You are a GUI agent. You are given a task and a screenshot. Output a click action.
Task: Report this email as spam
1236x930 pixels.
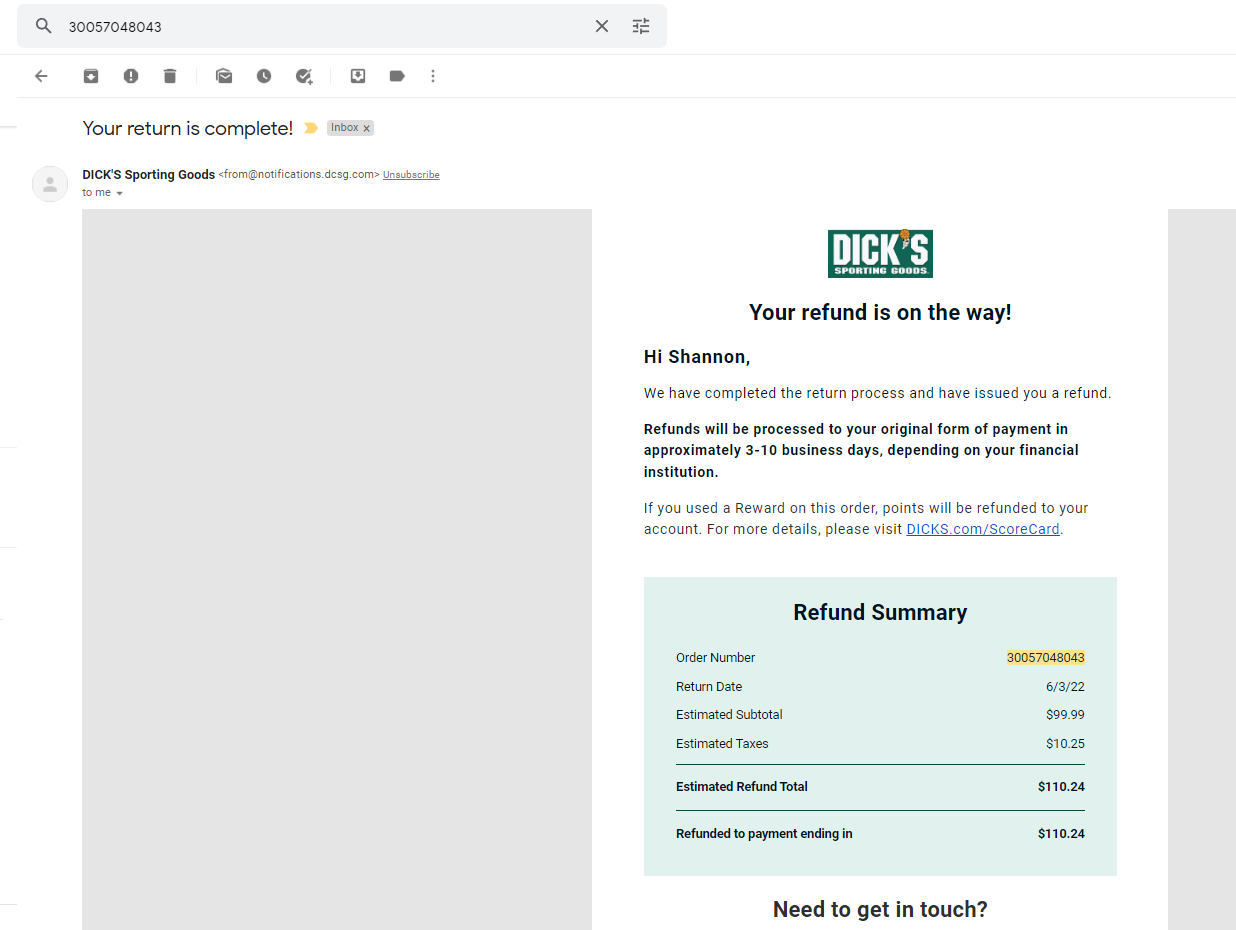[131, 76]
